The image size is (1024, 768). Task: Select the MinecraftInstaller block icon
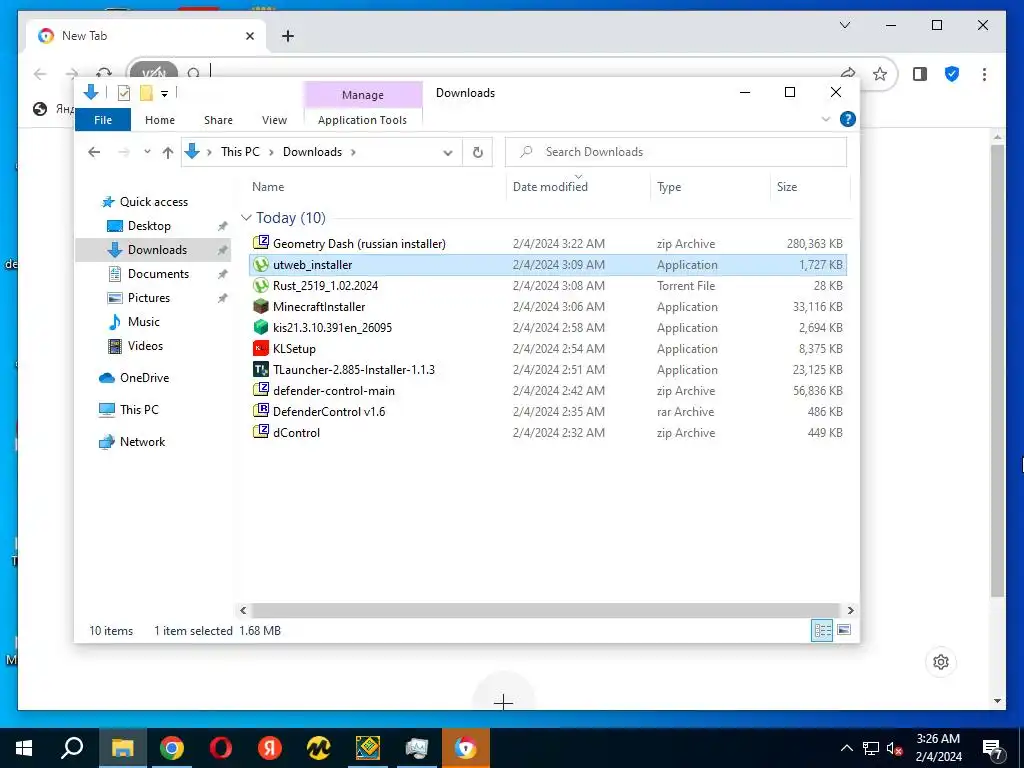pyautogui.click(x=261, y=306)
